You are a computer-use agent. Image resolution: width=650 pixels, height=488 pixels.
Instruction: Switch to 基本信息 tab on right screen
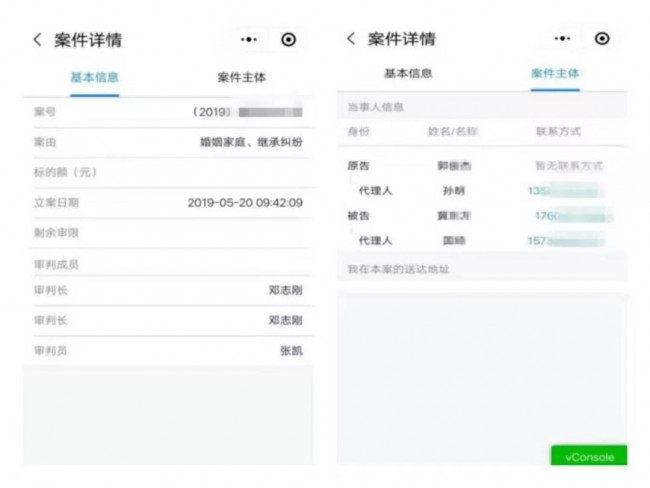(408, 74)
